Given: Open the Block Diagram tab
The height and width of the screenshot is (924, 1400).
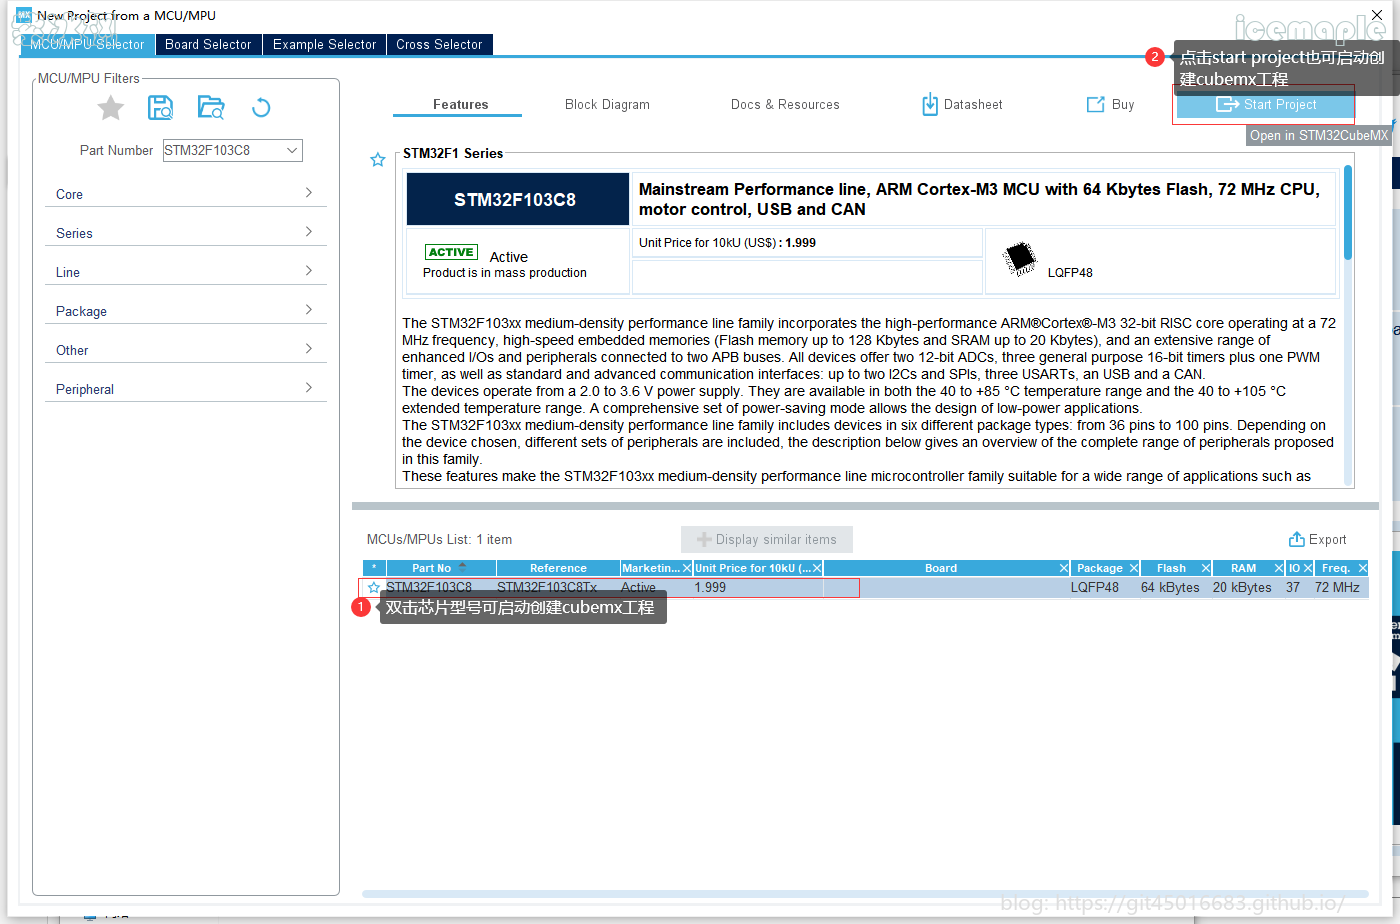Looking at the screenshot, I should coord(607,104).
